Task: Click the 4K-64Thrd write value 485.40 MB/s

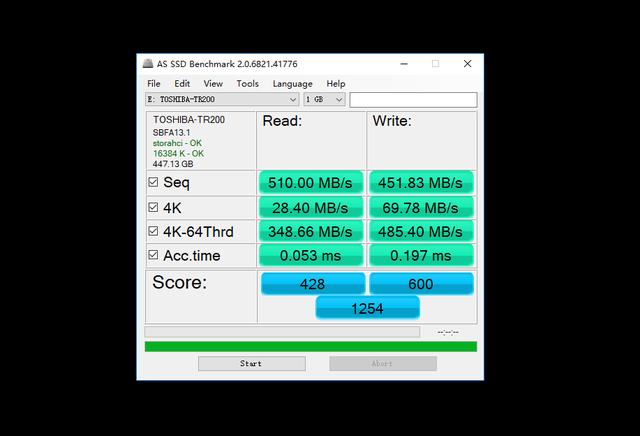Action: pos(421,231)
